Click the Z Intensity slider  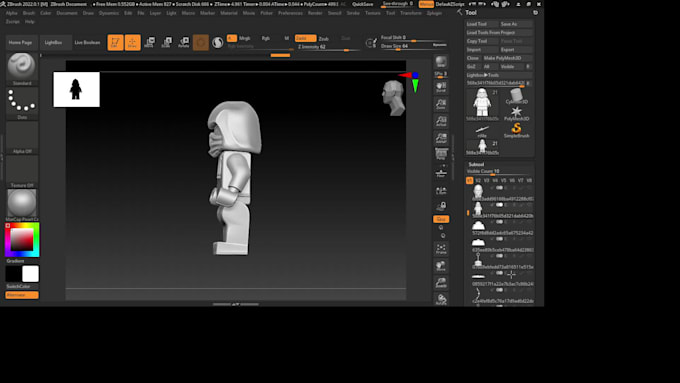pyautogui.click(x=329, y=47)
